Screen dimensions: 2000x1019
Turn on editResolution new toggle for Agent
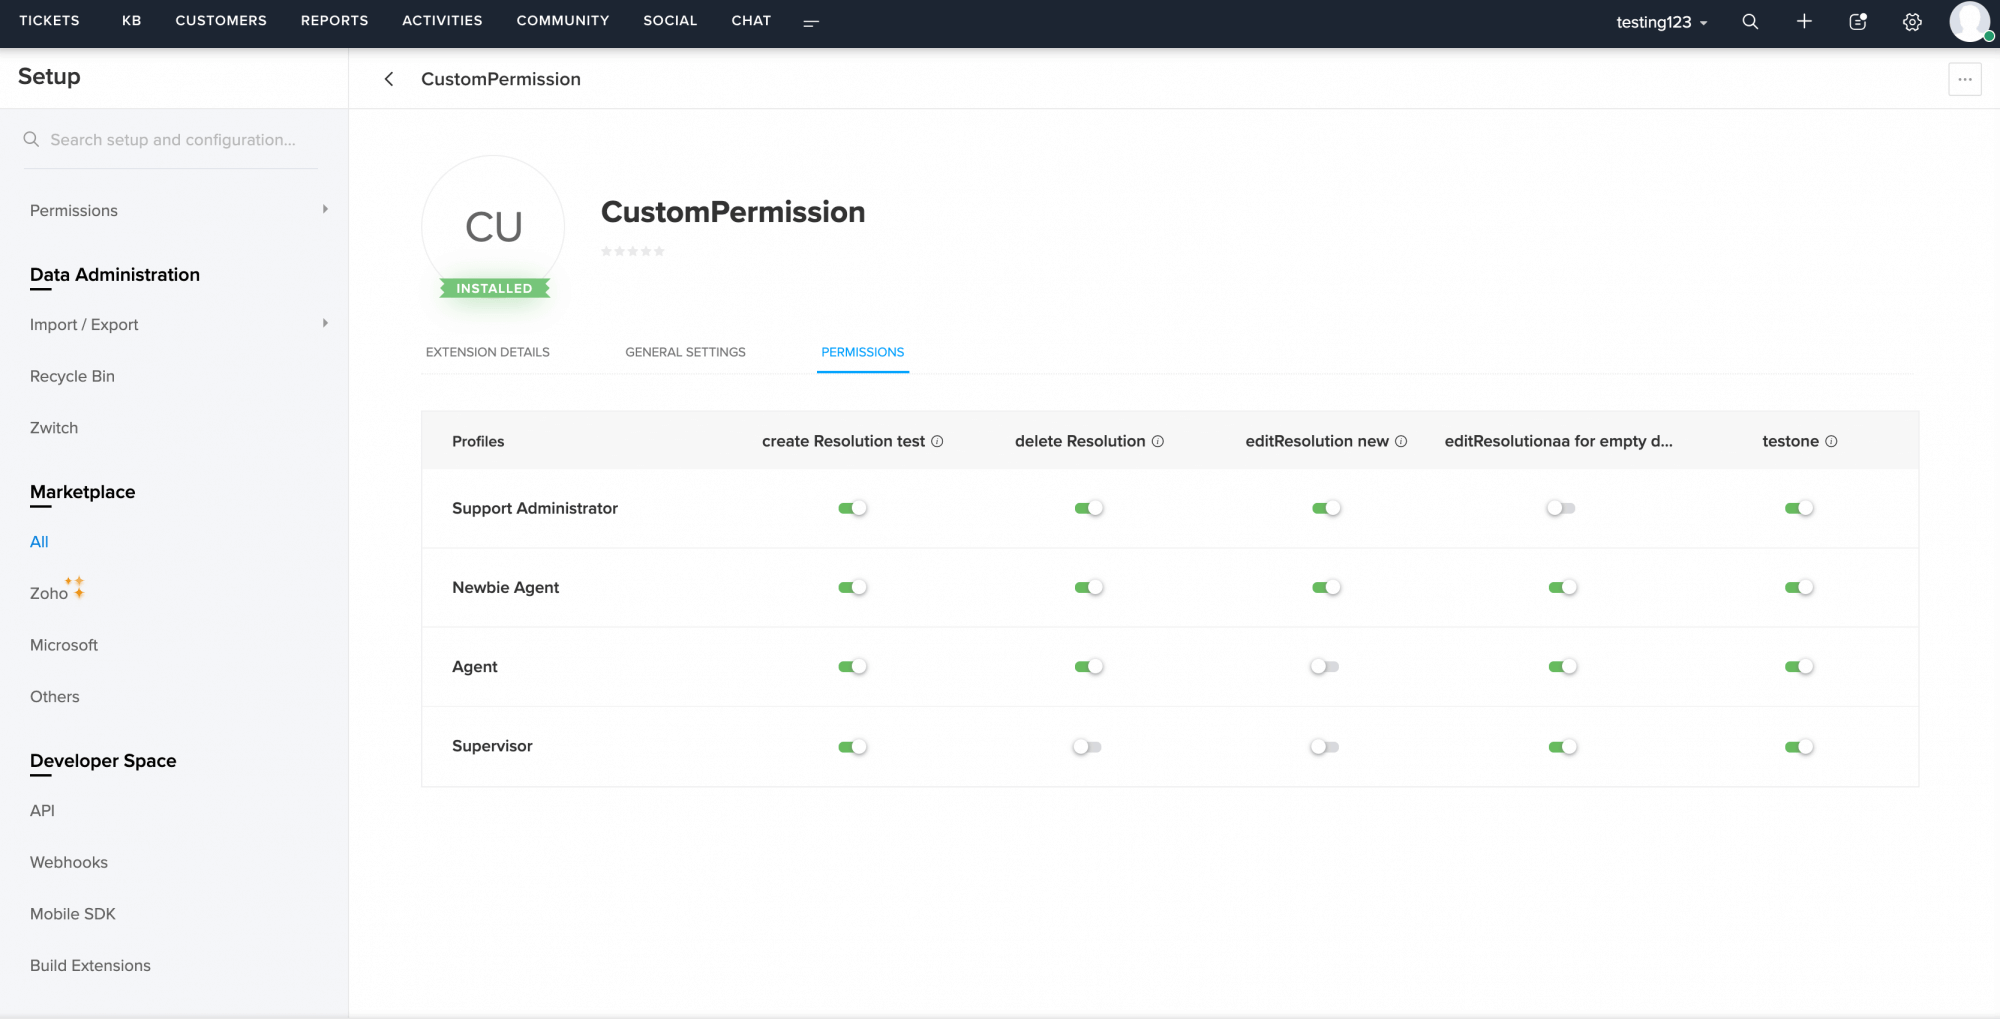(1325, 667)
